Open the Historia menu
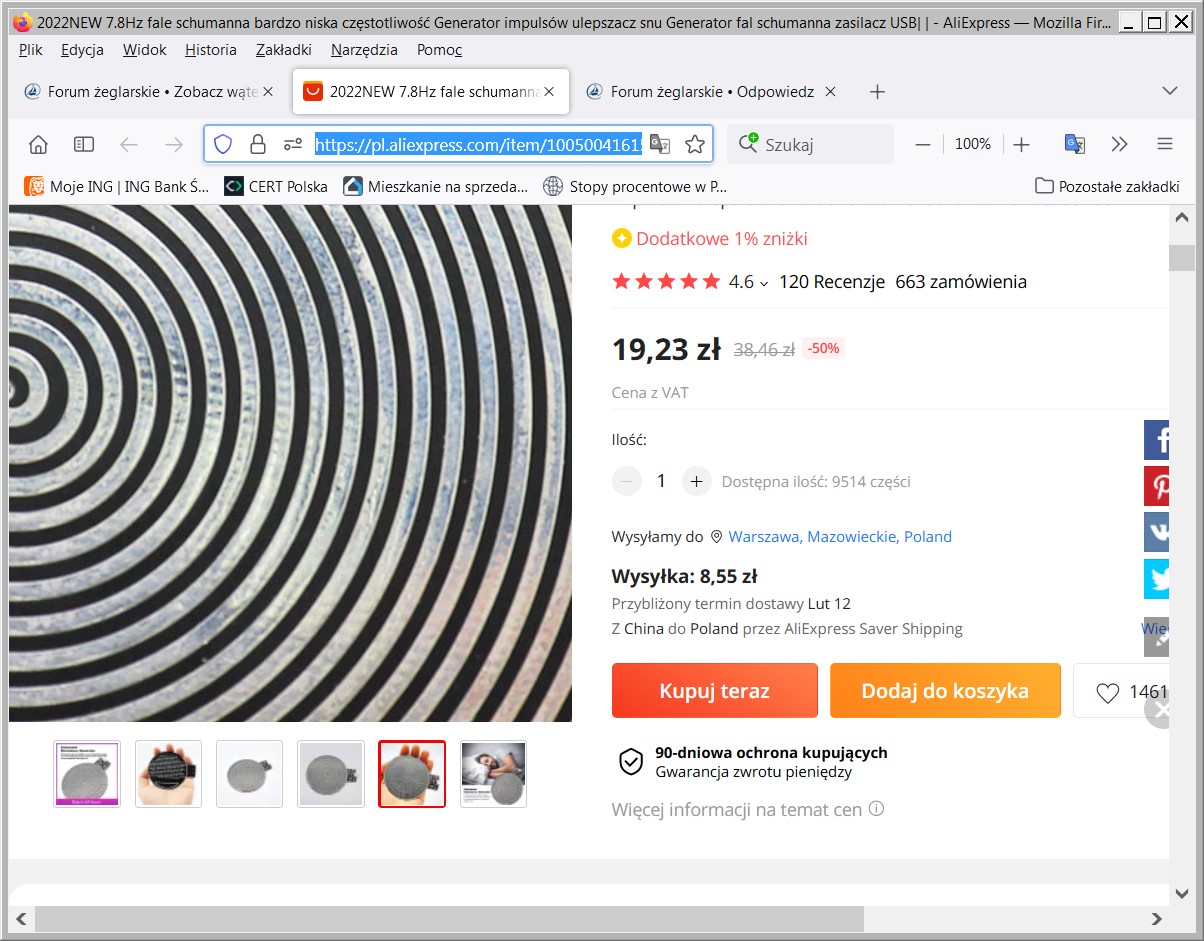This screenshot has height=941, width=1204. click(211, 49)
